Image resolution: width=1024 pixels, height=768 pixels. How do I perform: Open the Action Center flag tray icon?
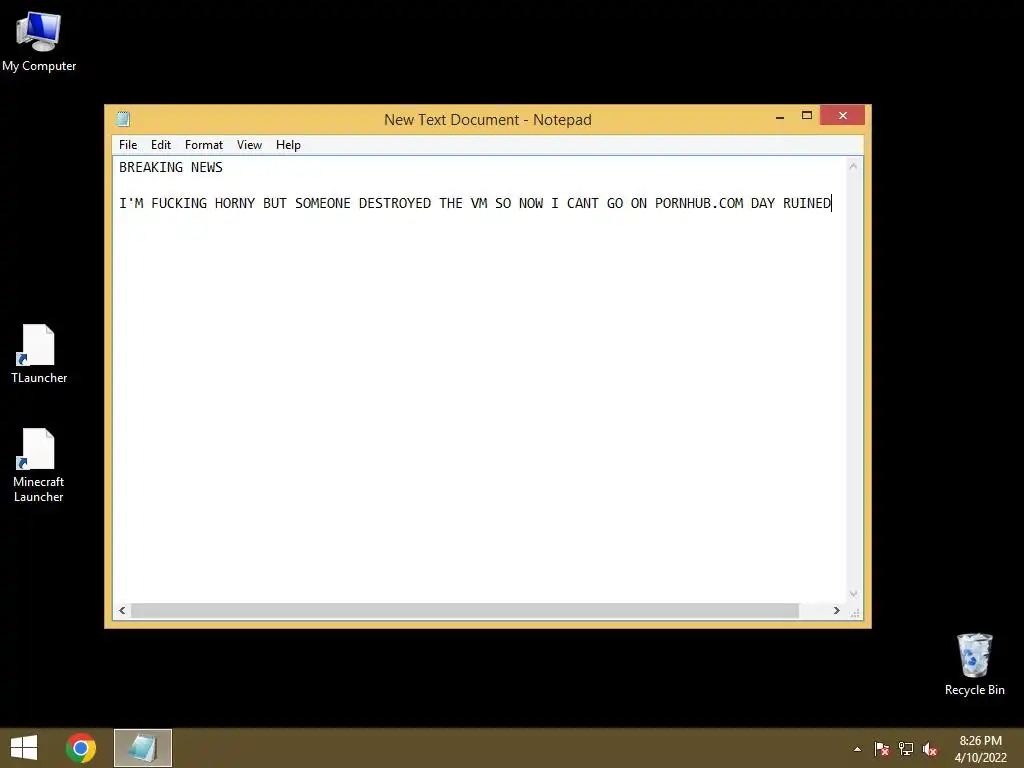(x=882, y=748)
